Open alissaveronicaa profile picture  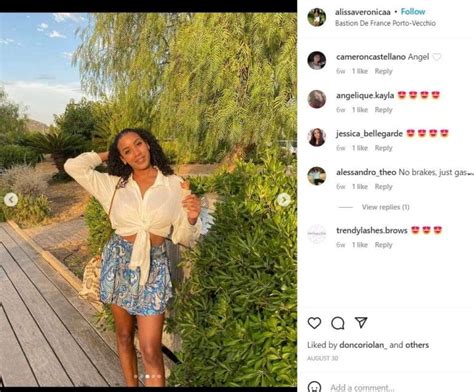point(317,17)
